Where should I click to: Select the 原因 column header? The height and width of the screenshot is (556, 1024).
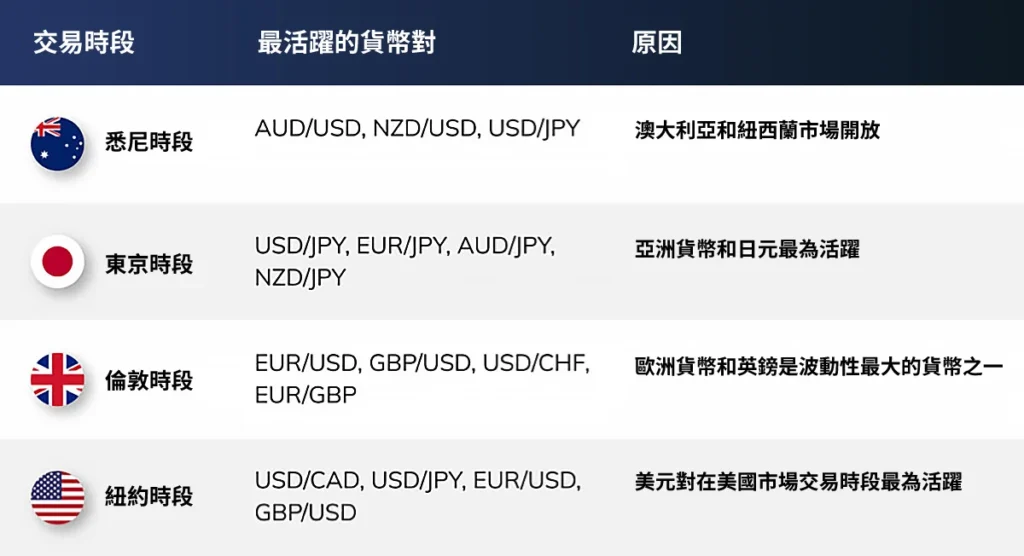pyautogui.click(x=656, y=43)
